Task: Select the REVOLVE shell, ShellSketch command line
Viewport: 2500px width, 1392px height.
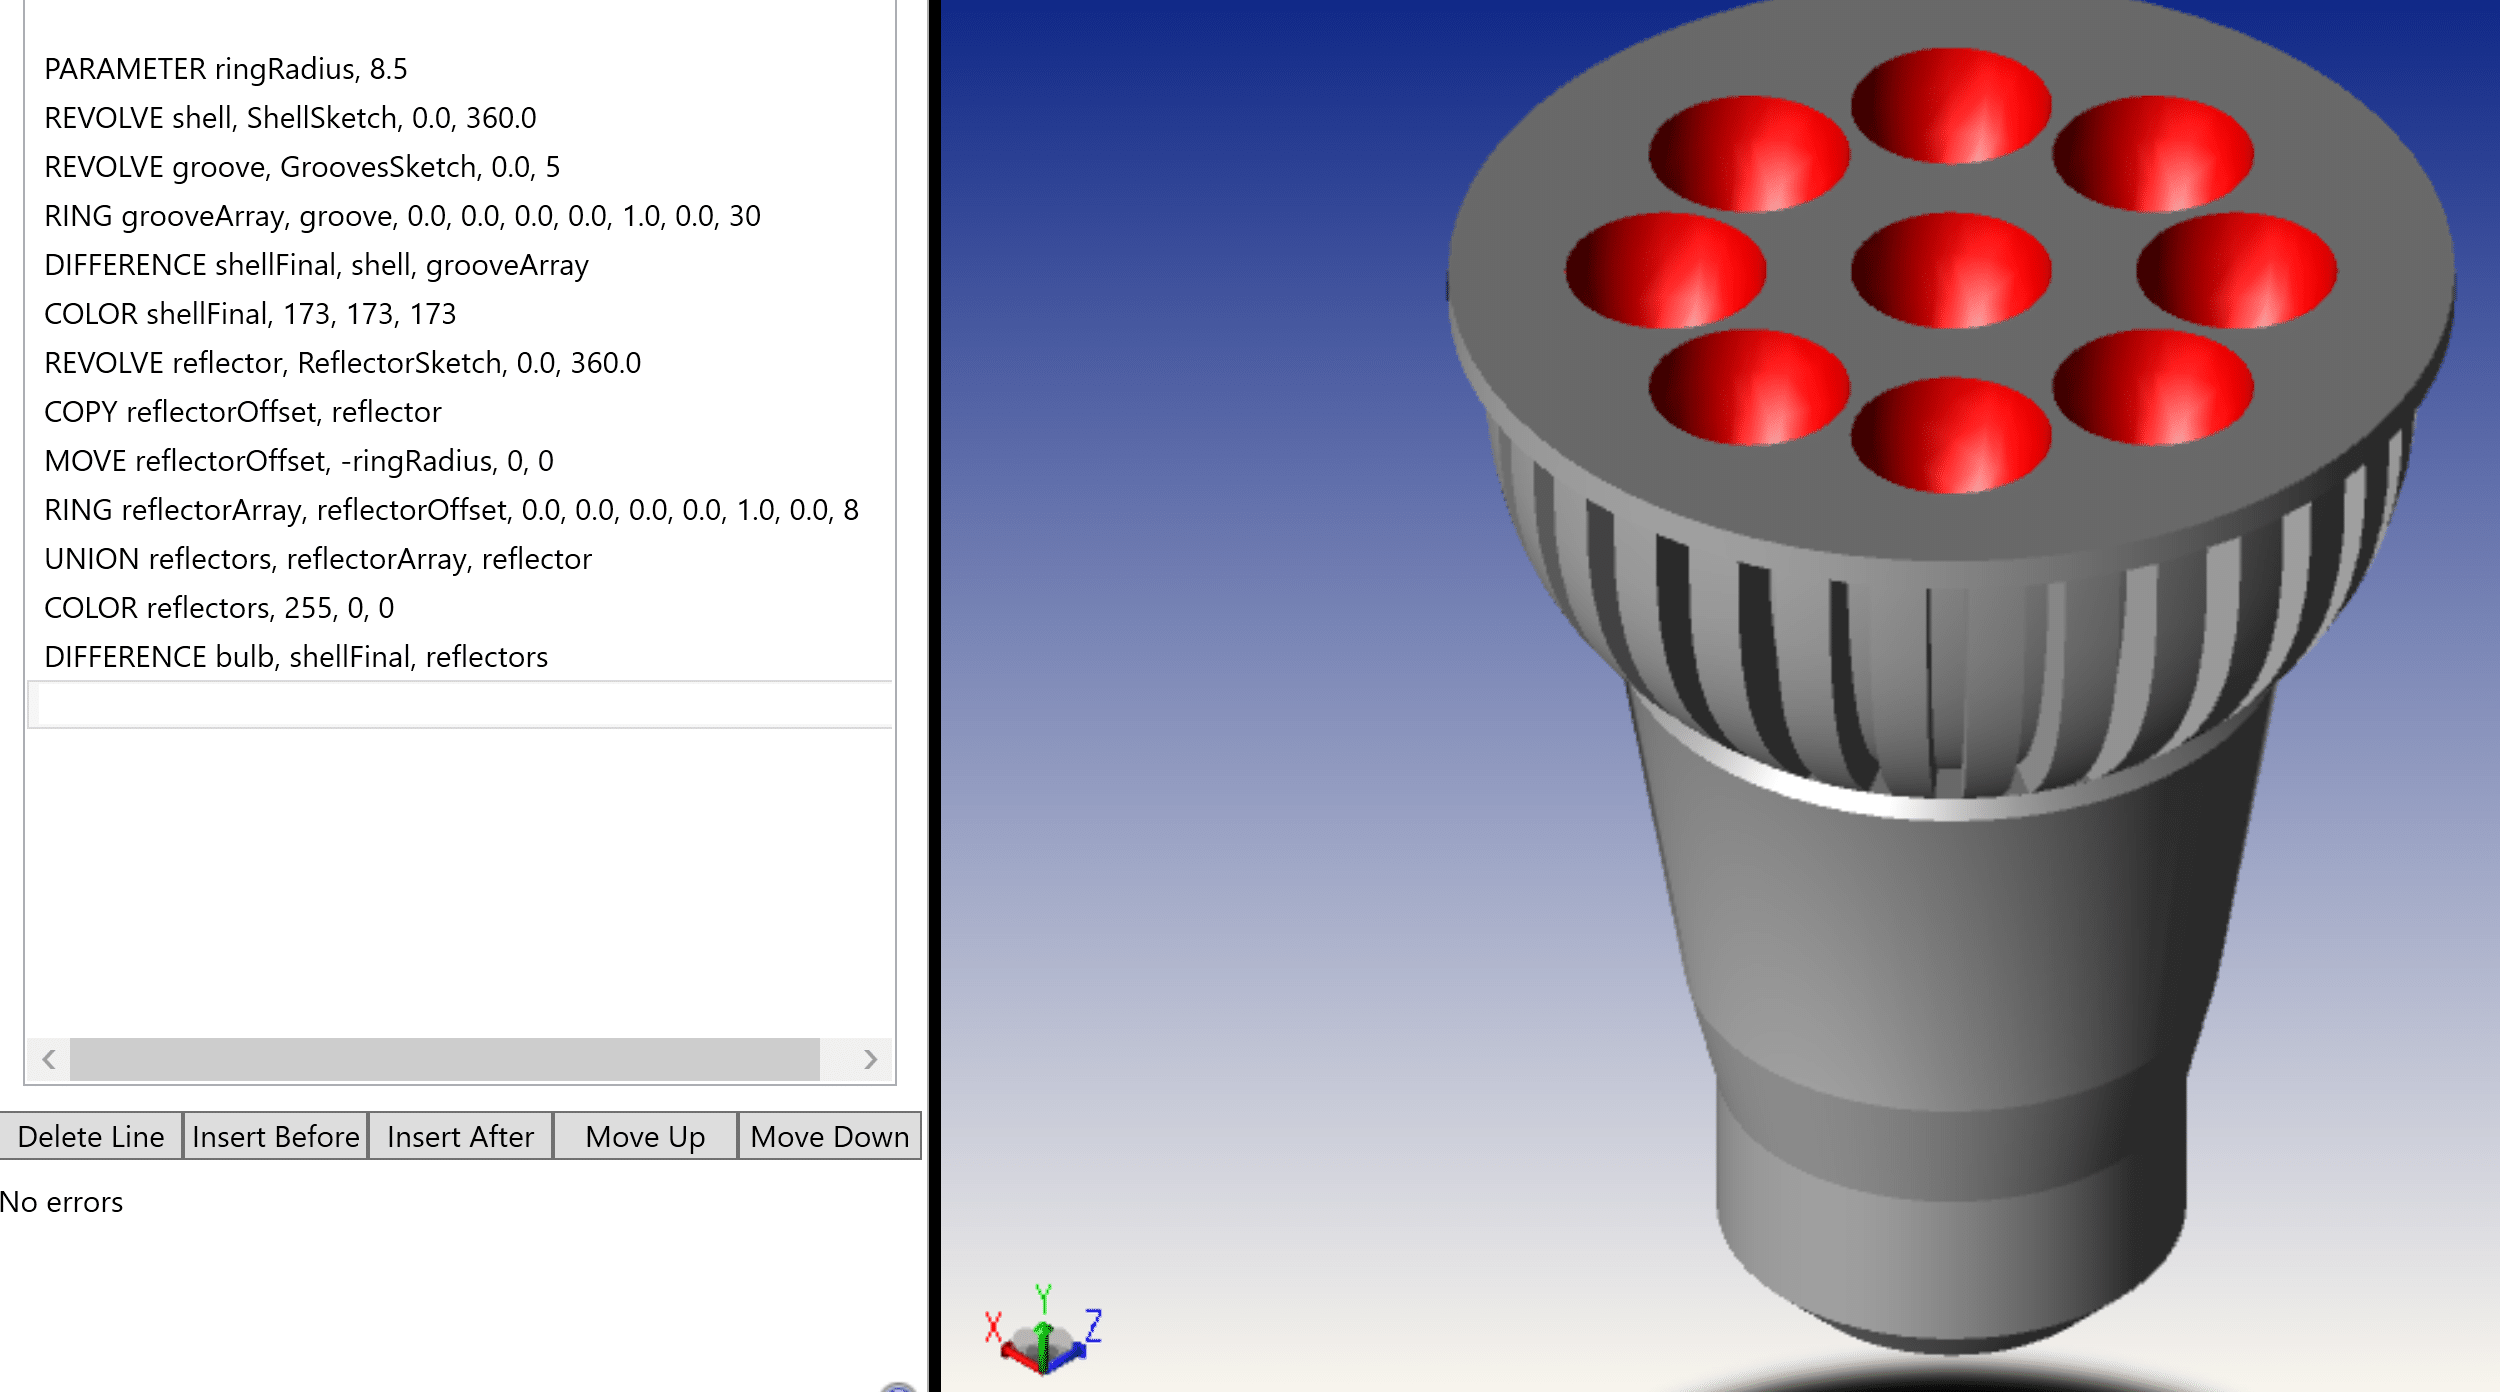Action: coord(290,119)
